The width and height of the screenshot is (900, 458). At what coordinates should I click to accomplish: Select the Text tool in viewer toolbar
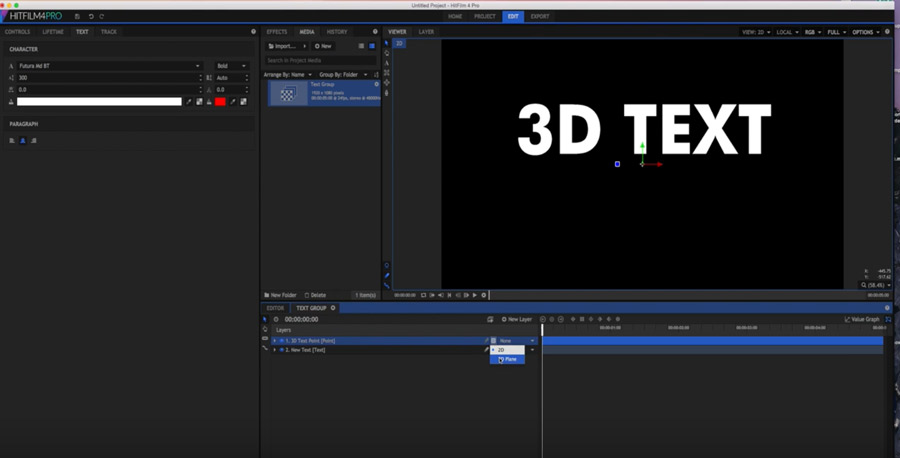(387, 63)
